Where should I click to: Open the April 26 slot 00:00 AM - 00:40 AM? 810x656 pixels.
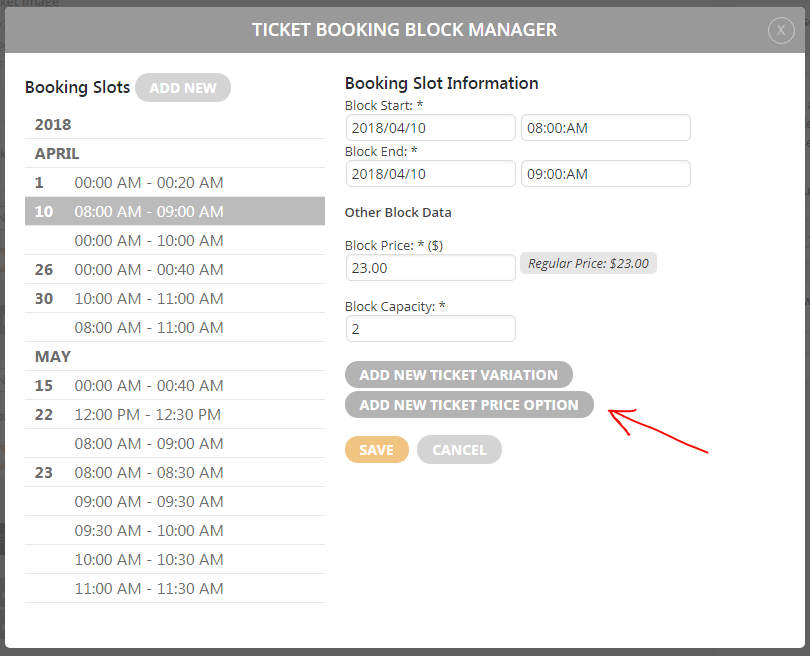pos(175,269)
